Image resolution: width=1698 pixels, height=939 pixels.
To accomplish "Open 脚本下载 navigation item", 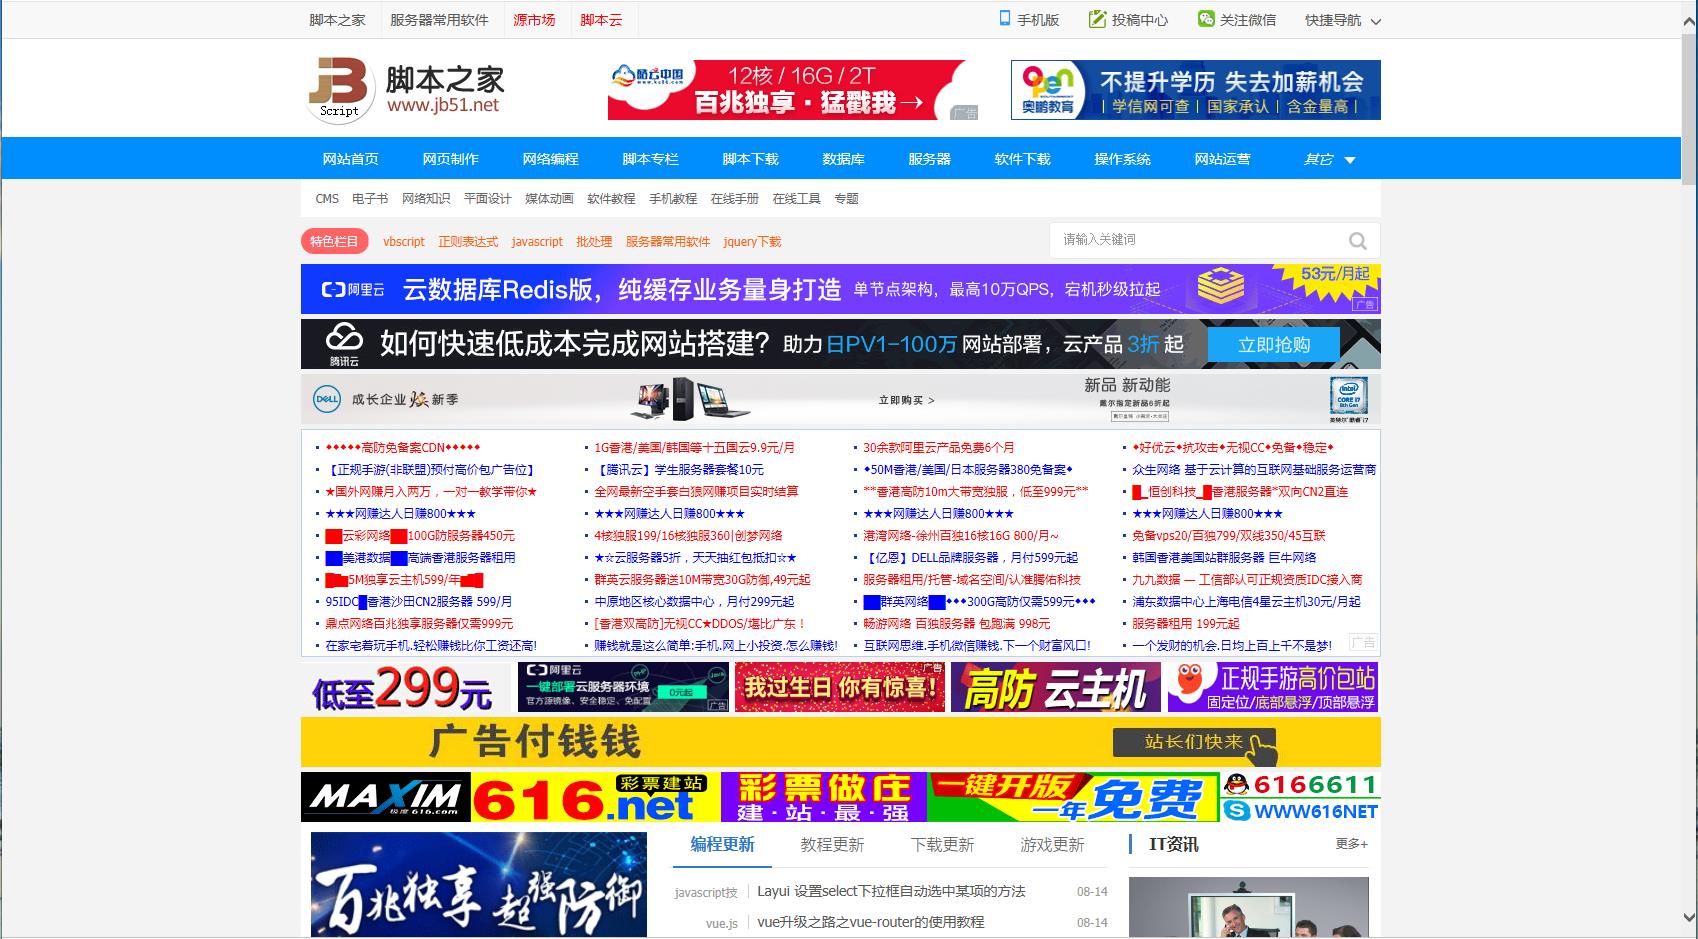I will point(750,159).
